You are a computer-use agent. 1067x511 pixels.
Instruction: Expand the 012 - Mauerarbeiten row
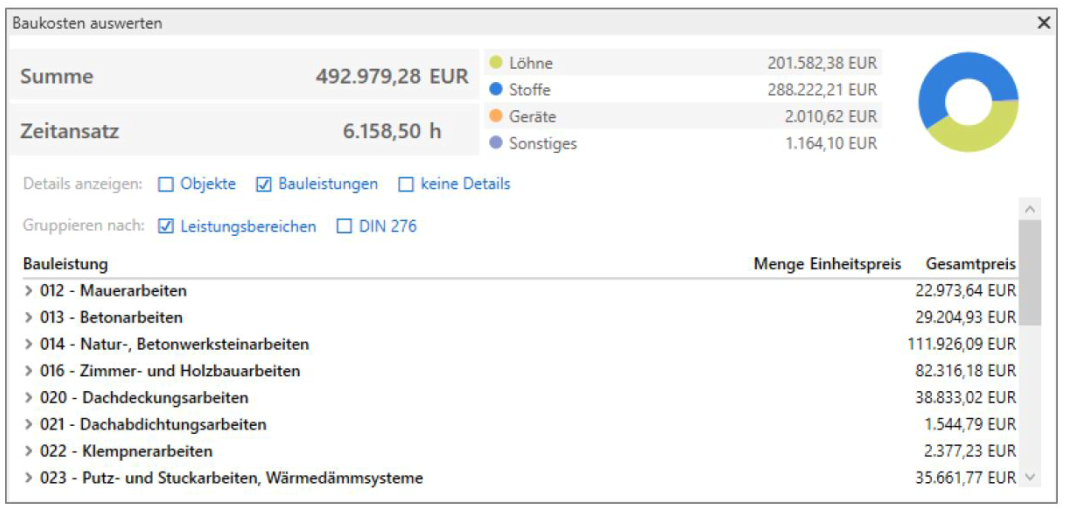pos(29,291)
